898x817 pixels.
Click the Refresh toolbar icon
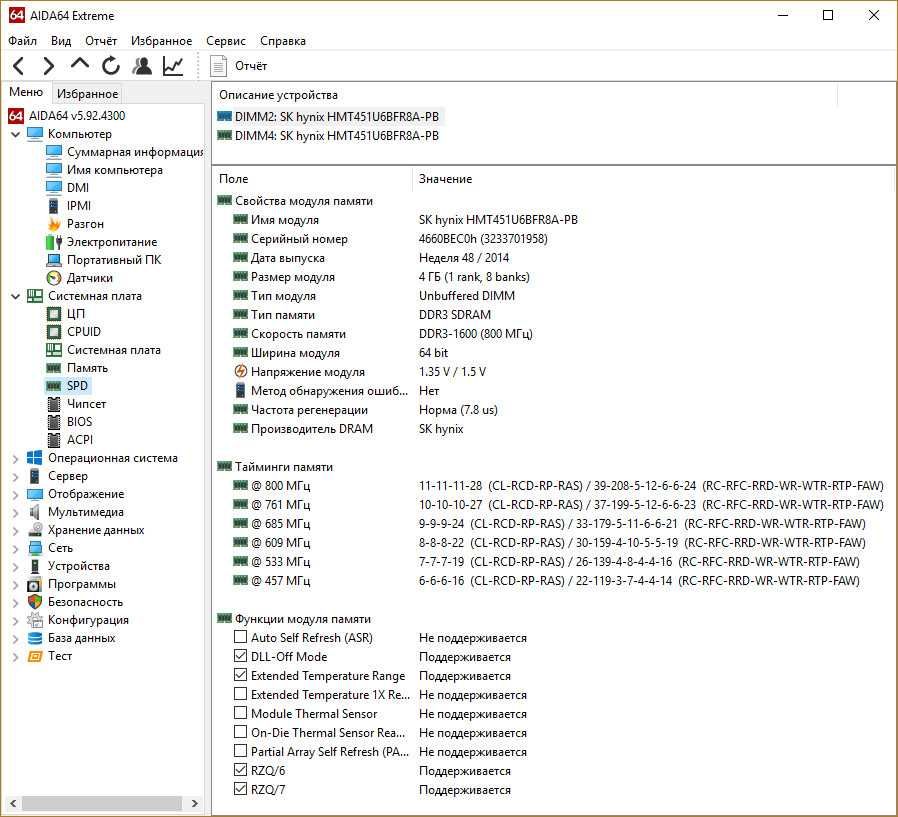(111, 66)
